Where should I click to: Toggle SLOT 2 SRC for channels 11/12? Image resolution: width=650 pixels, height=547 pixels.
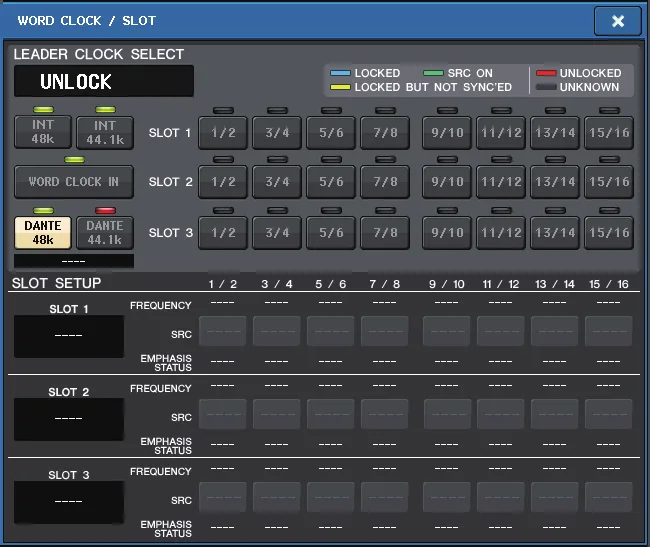coord(500,414)
